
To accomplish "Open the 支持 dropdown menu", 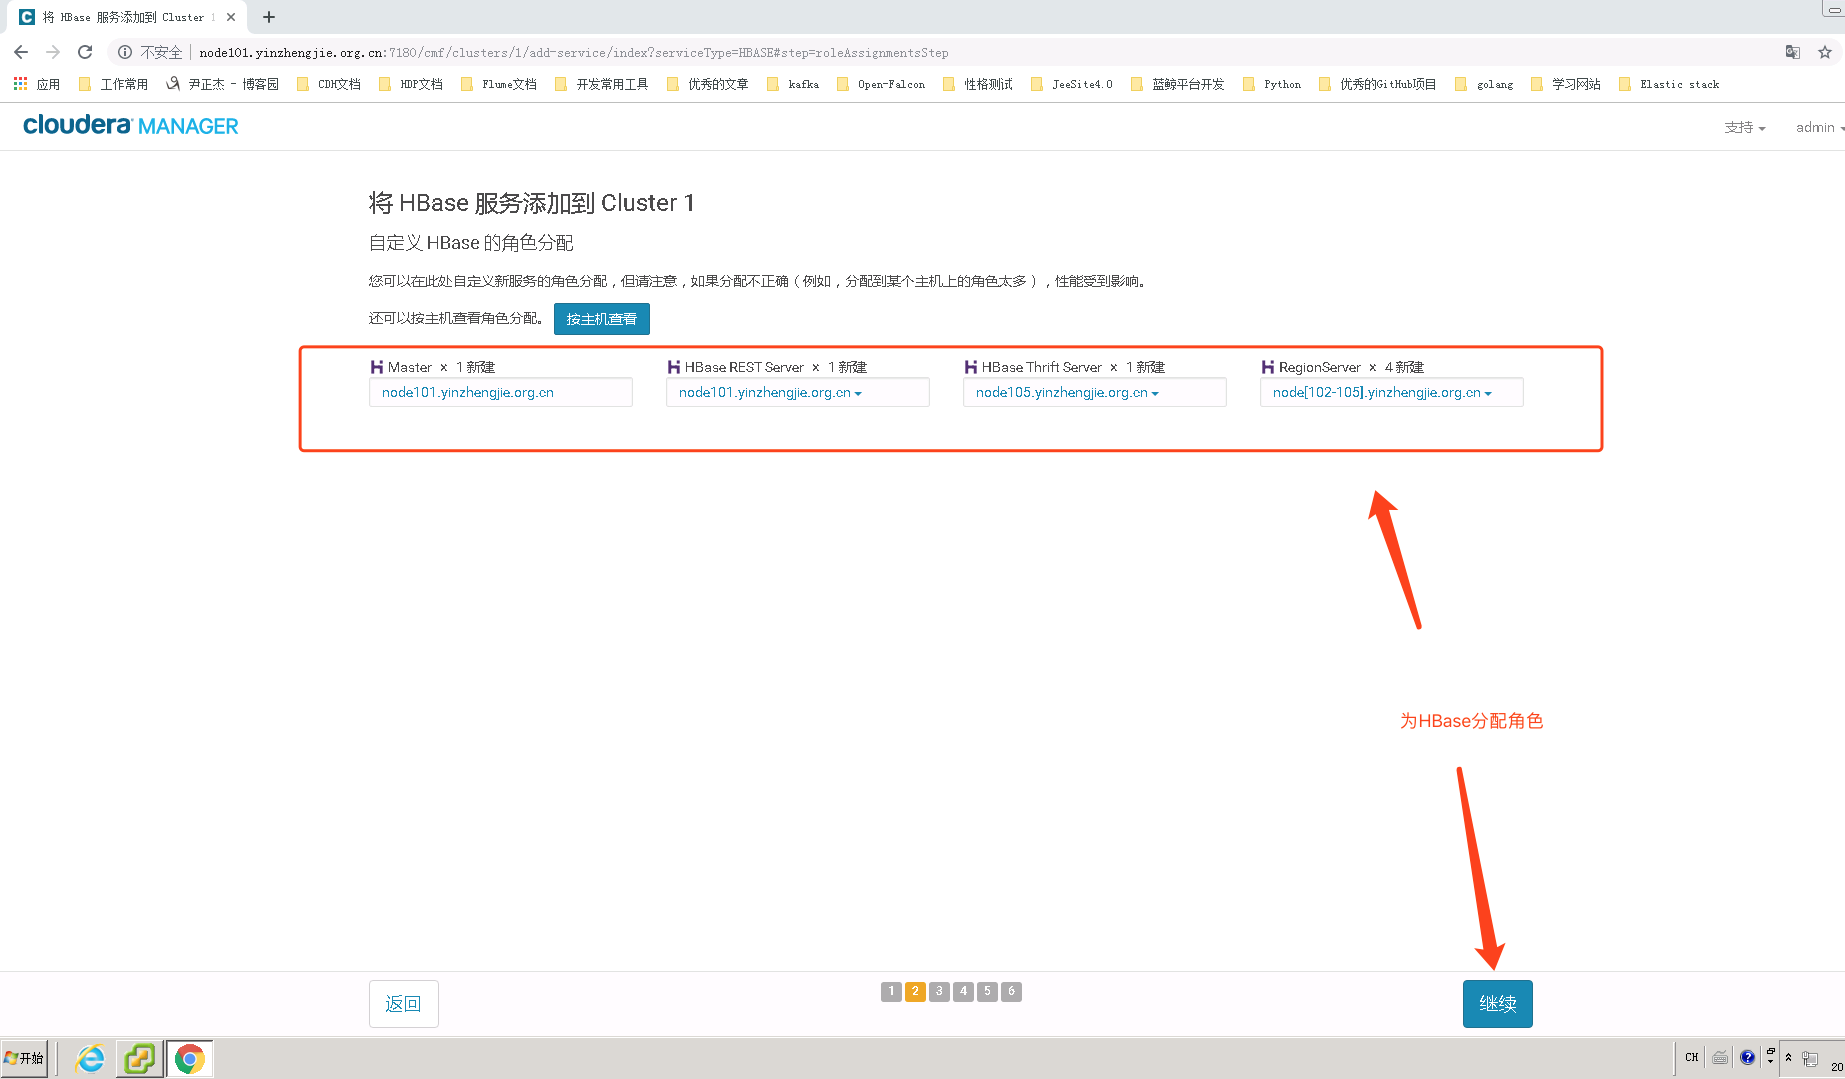I will tap(1744, 127).
